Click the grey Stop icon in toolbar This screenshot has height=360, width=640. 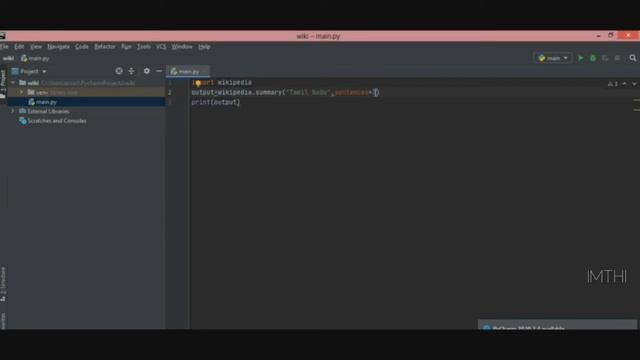point(617,58)
